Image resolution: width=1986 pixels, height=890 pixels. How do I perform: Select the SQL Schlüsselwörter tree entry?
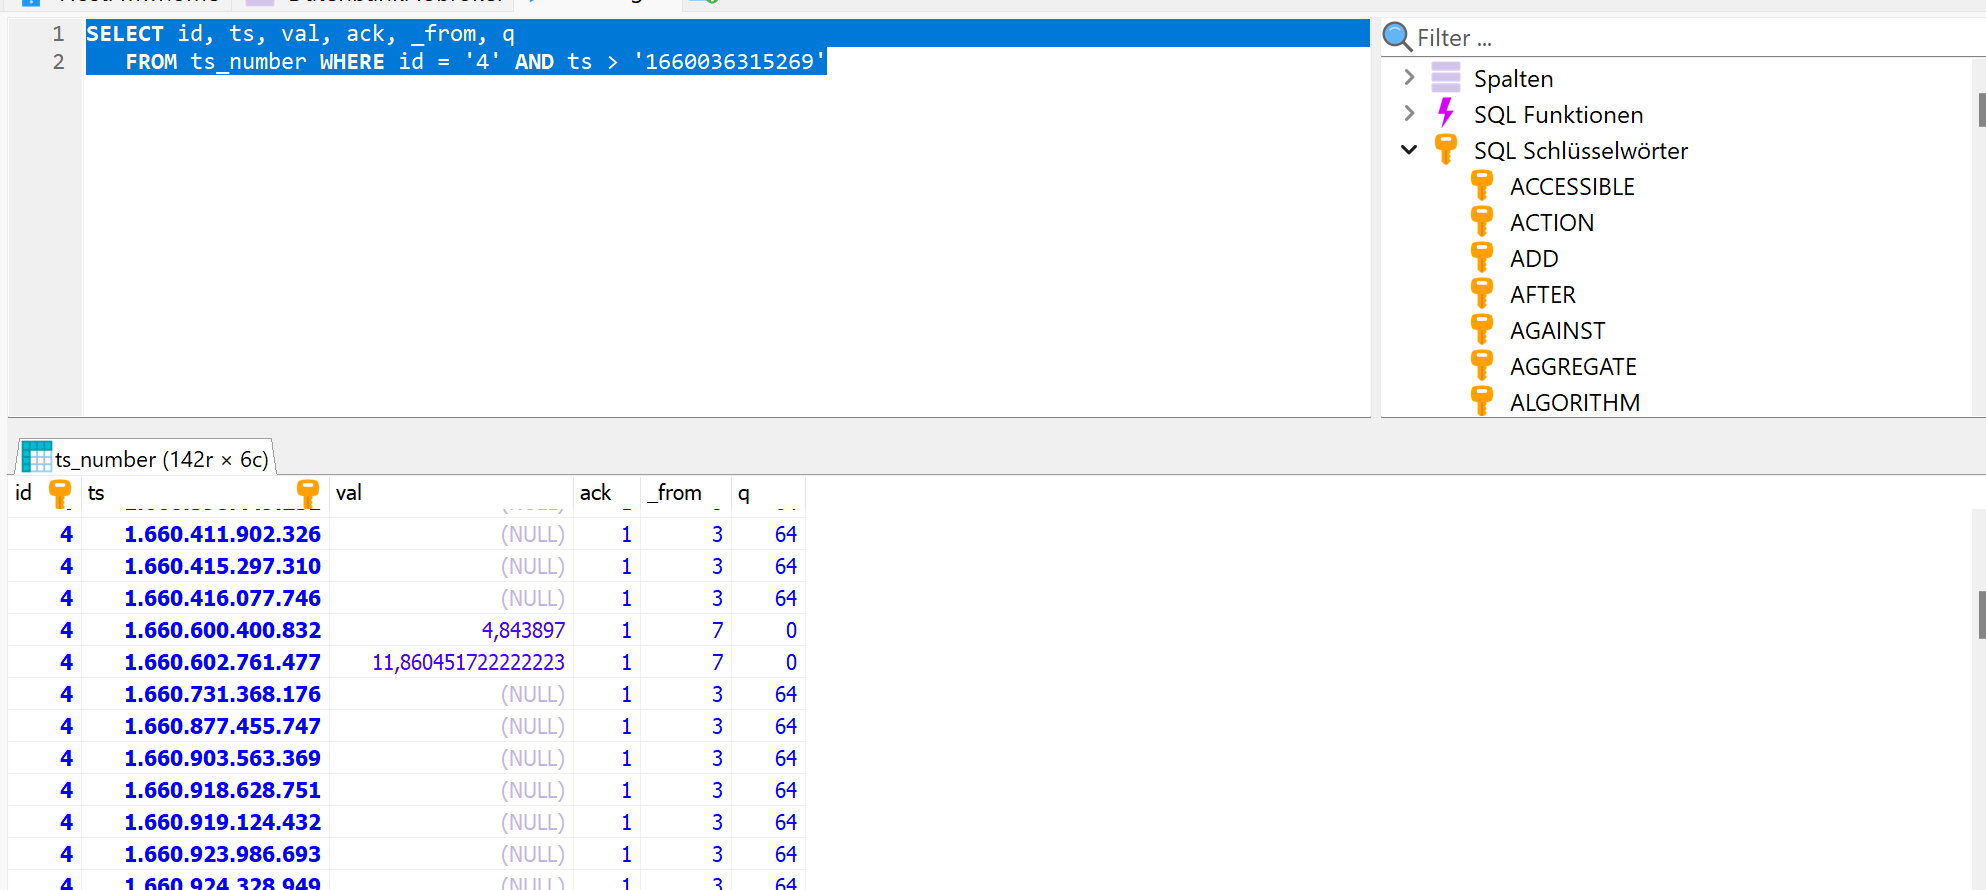pos(1580,151)
